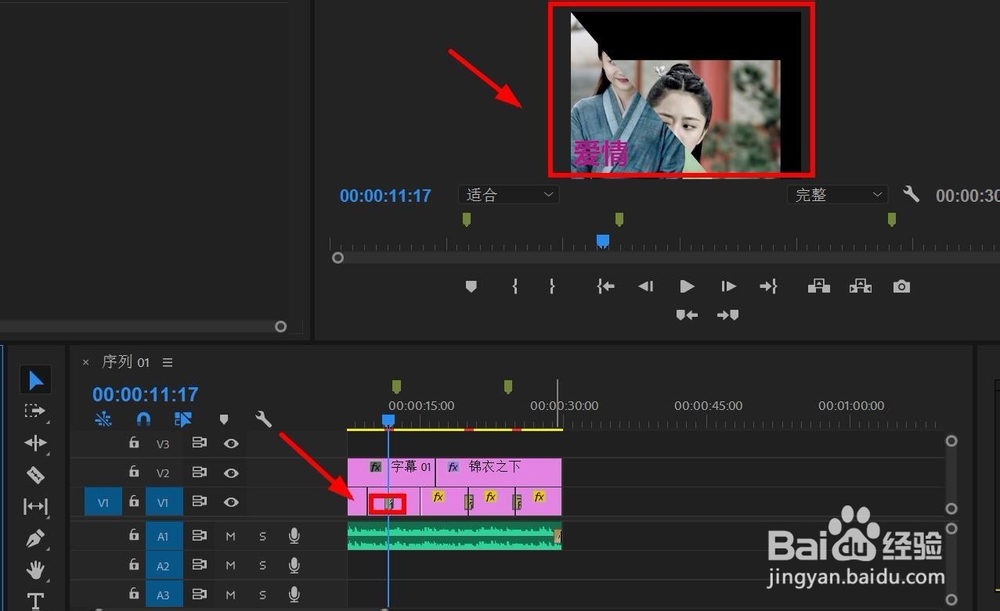
Task: Click the program monitor blue playhead
Action: [x=603, y=240]
